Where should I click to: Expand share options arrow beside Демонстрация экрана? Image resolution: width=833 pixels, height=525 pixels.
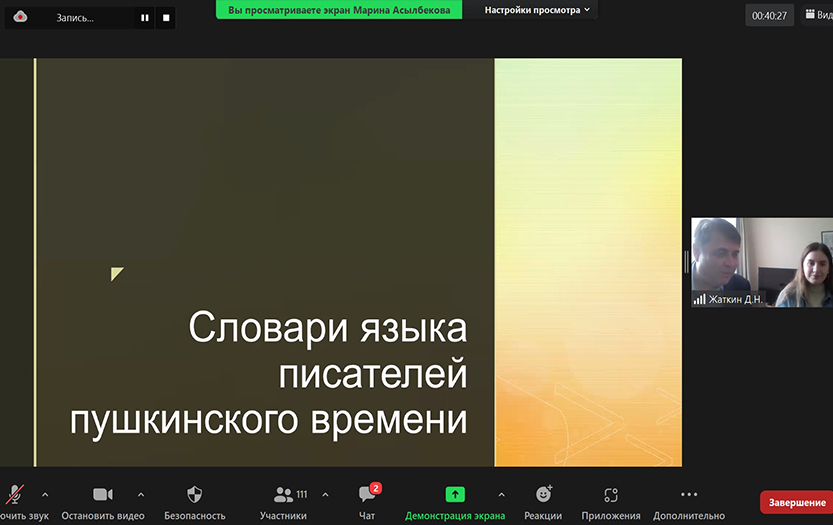(501, 494)
